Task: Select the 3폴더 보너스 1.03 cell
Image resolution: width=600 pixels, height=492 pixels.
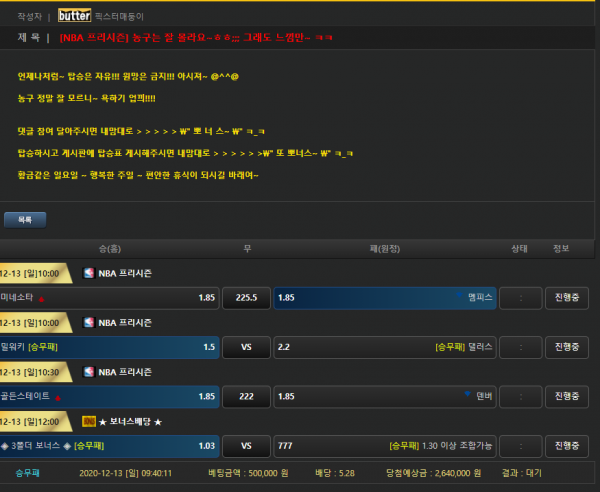Action: point(109,446)
